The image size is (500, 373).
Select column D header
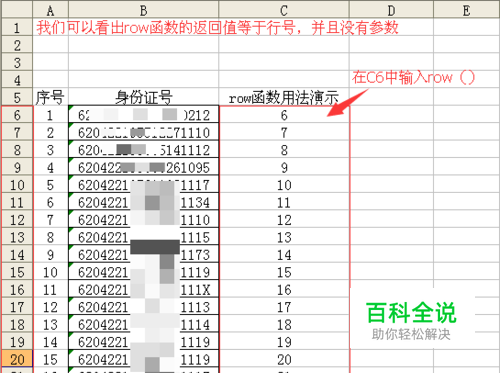391,10
